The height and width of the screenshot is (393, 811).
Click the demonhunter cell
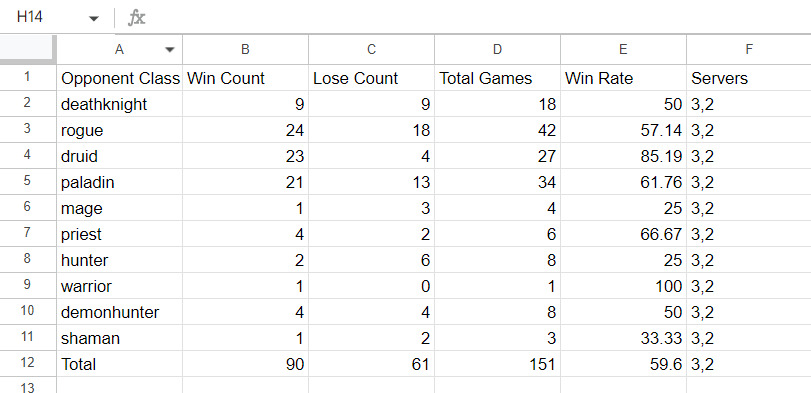pos(119,312)
